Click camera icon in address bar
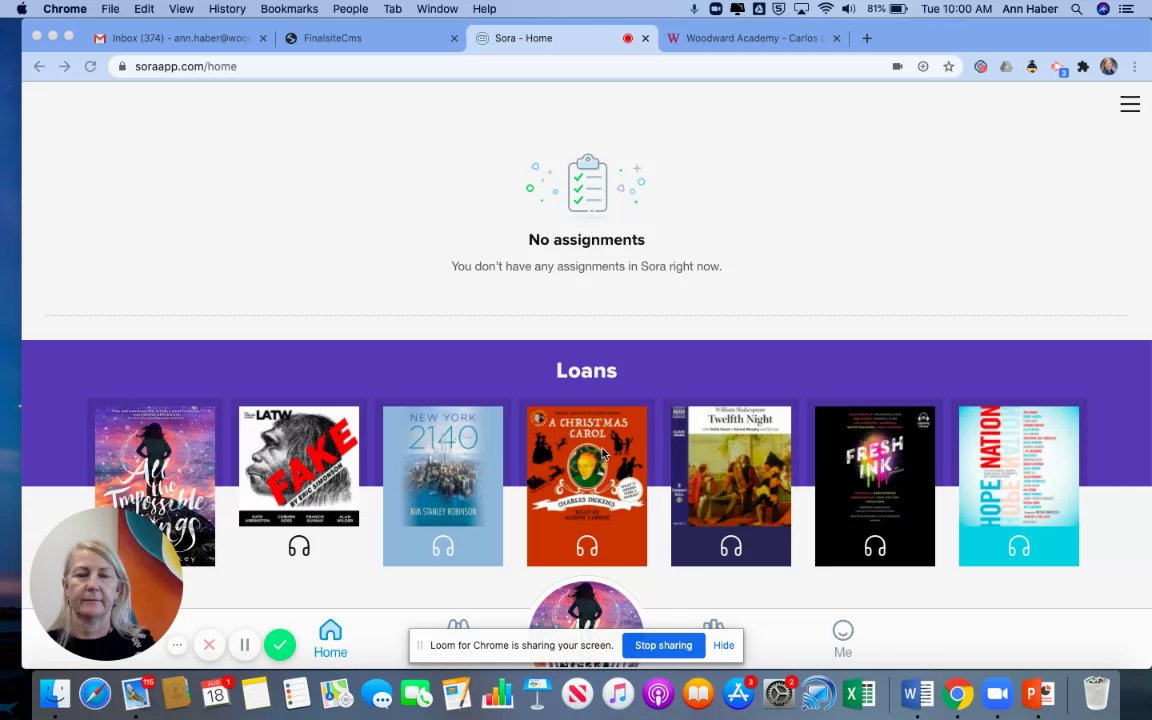 click(x=897, y=66)
